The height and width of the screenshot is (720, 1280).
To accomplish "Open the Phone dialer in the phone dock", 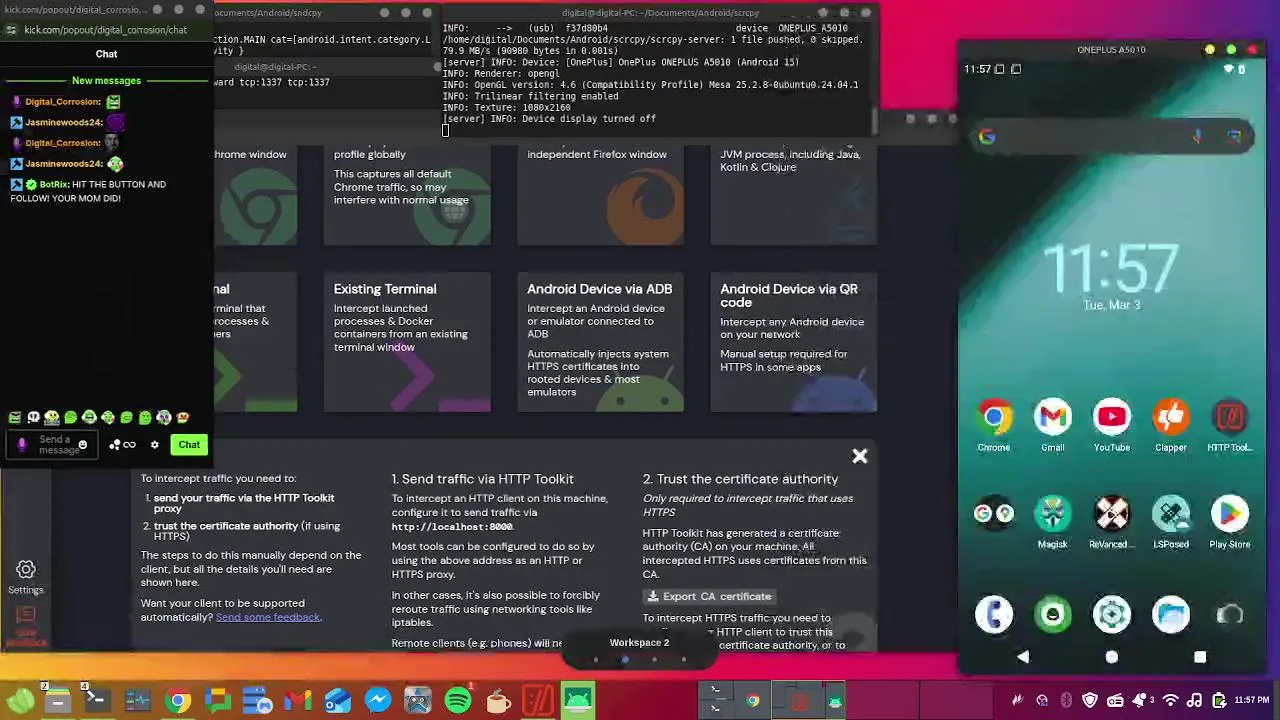I will [x=994, y=614].
